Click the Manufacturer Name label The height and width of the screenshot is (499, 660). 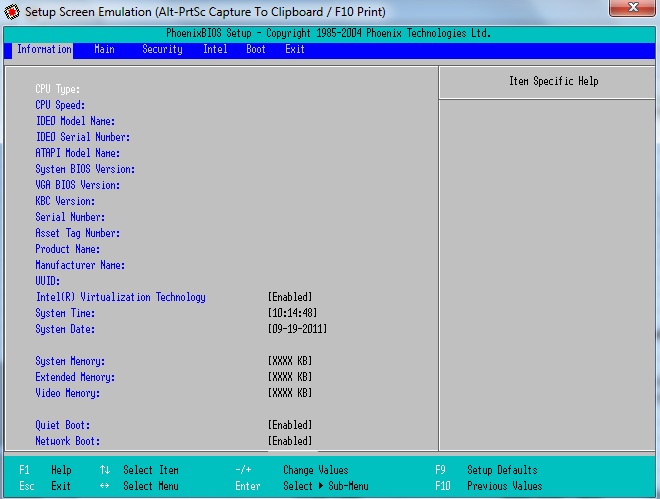click(x=80, y=265)
